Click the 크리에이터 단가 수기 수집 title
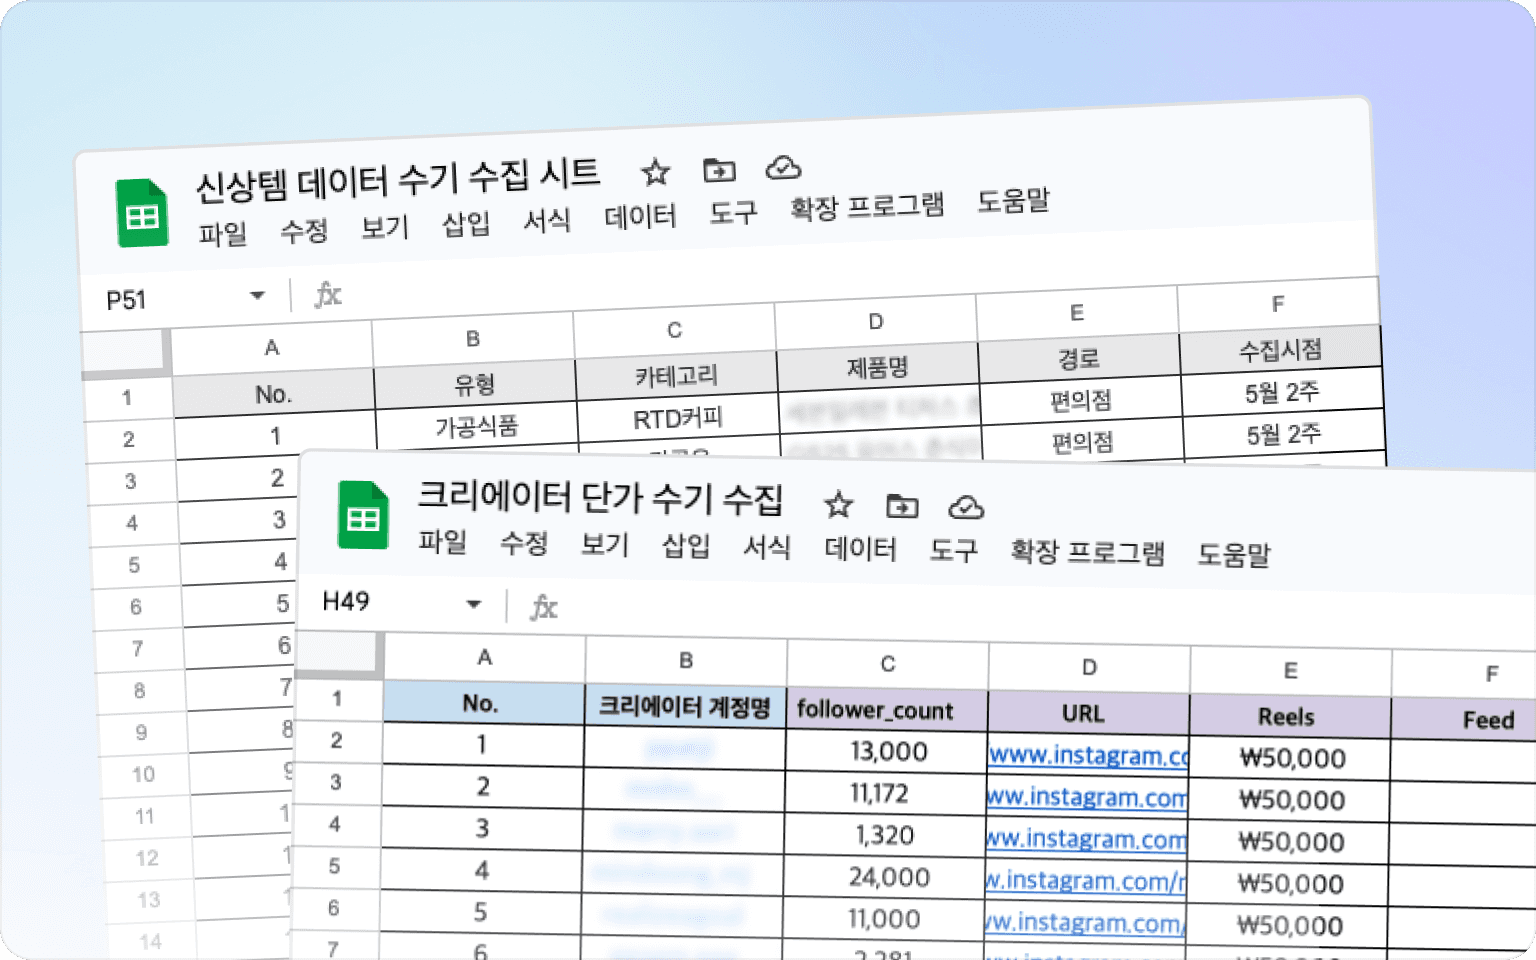The width and height of the screenshot is (1536, 960). tap(600, 497)
